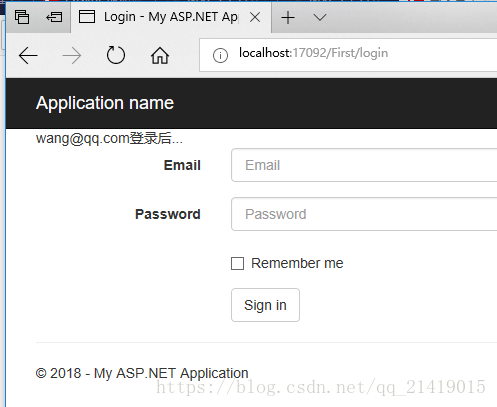
Task: Click the forward navigation arrow
Action: click(x=72, y=55)
